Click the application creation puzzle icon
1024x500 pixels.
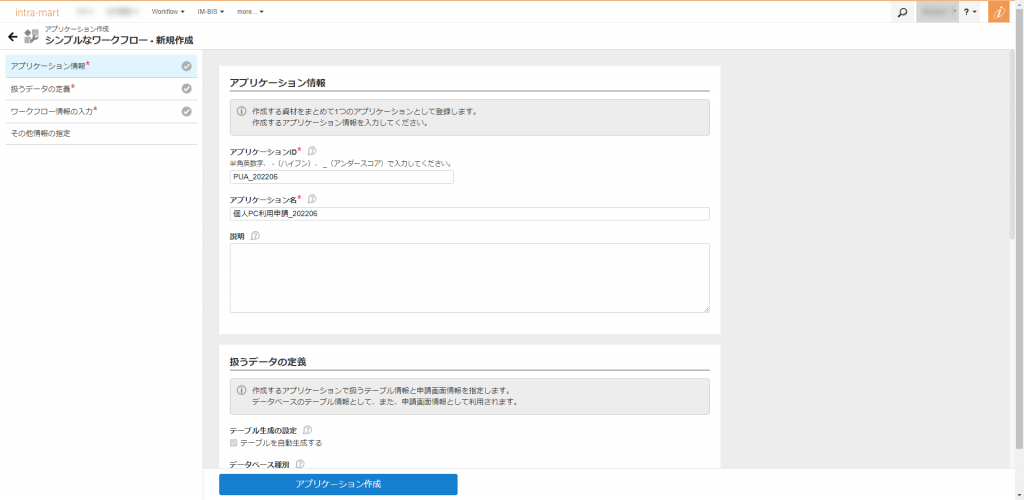click(31, 37)
